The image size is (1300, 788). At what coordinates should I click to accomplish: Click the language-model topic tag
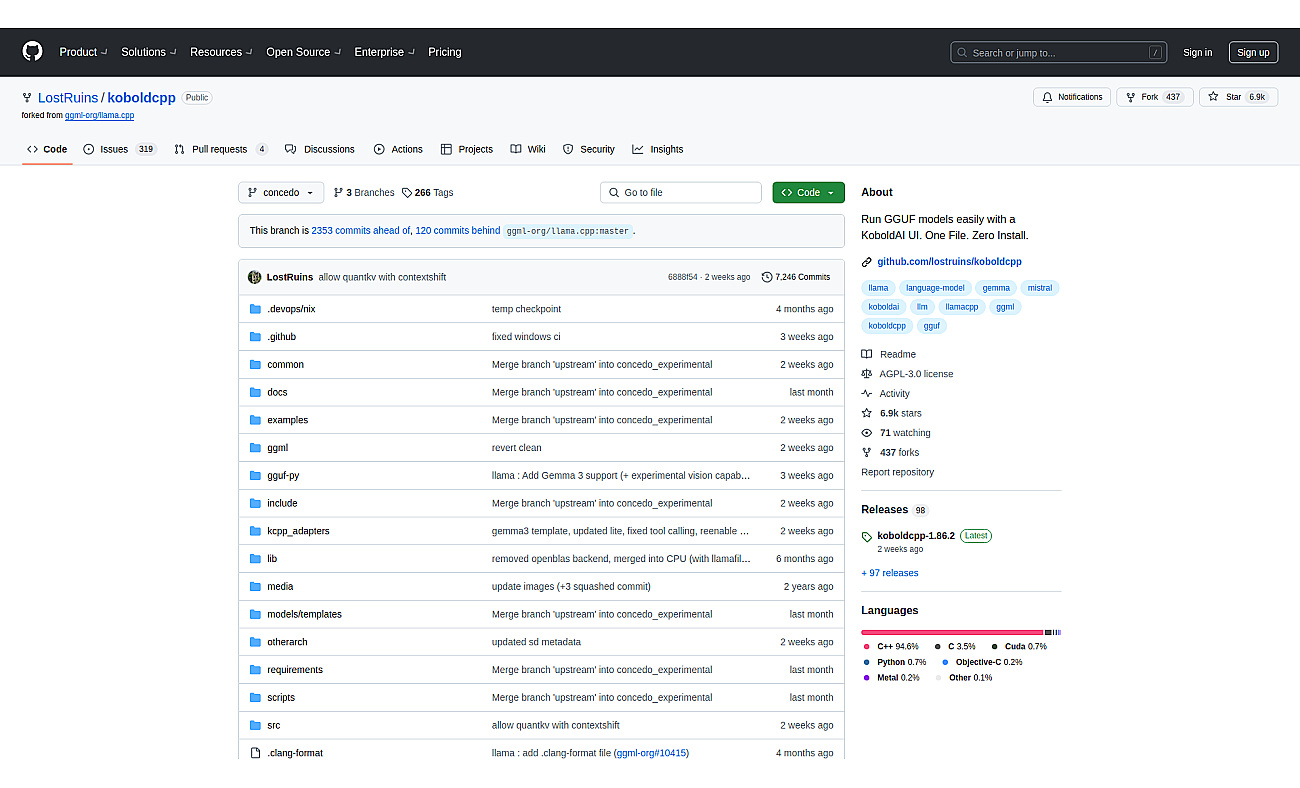click(935, 288)
